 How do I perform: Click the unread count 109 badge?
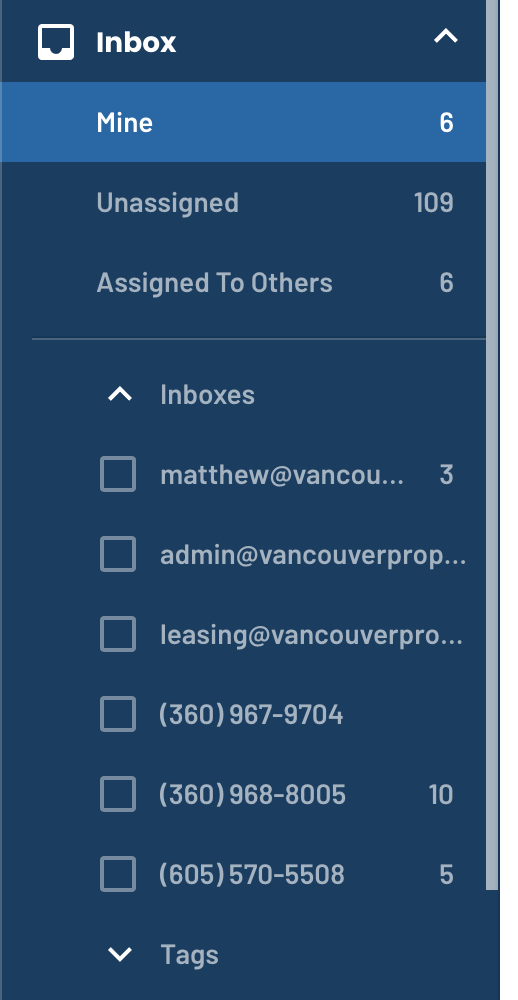[434, 203]
